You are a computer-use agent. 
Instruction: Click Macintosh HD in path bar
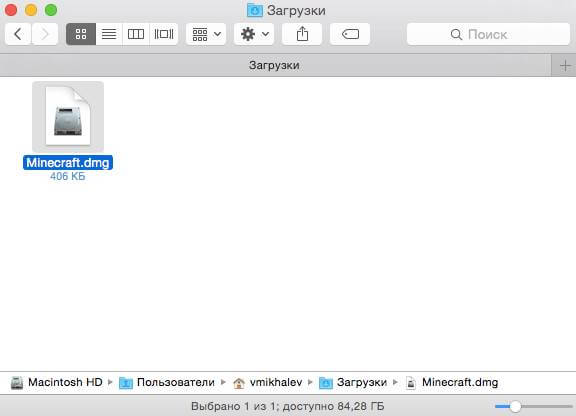click(57, 382)
